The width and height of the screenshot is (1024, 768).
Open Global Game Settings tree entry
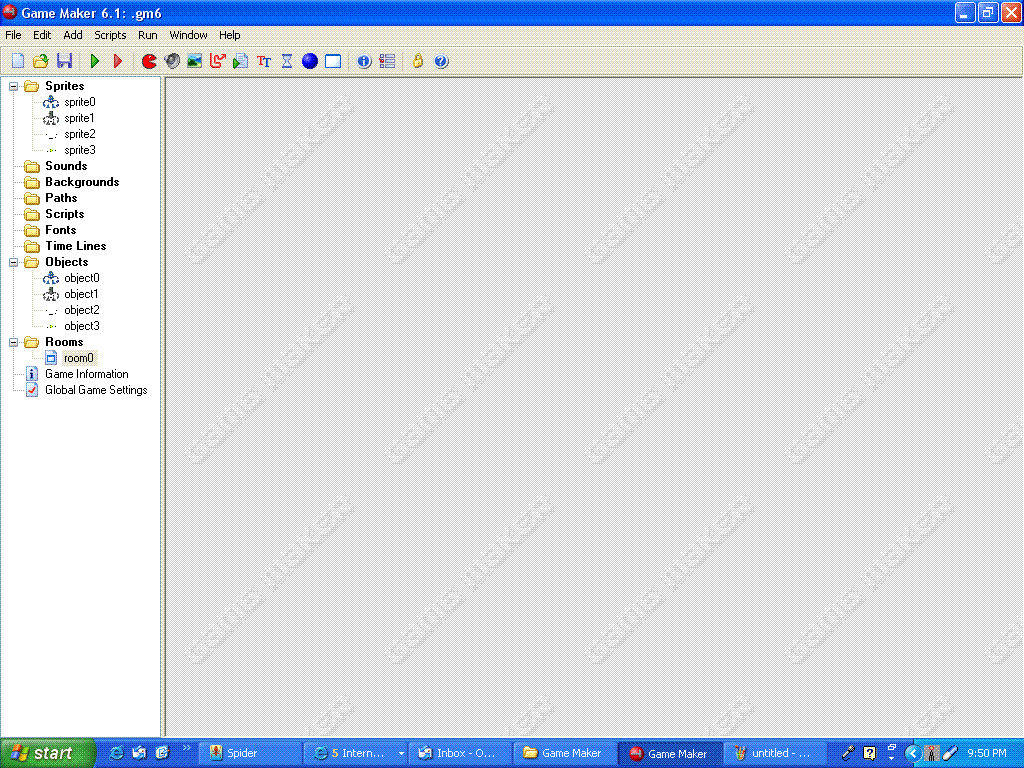coord(96,390)
